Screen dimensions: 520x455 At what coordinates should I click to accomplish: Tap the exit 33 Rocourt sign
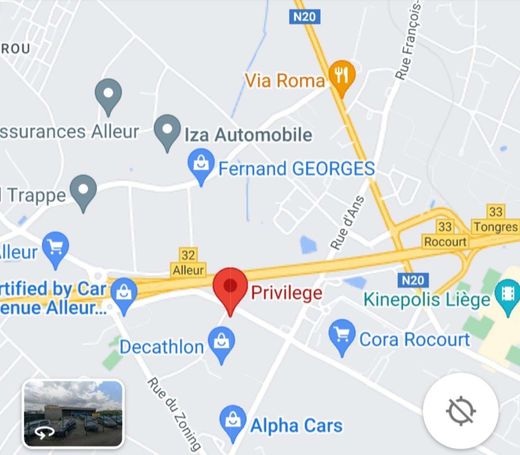coord(445,234)
